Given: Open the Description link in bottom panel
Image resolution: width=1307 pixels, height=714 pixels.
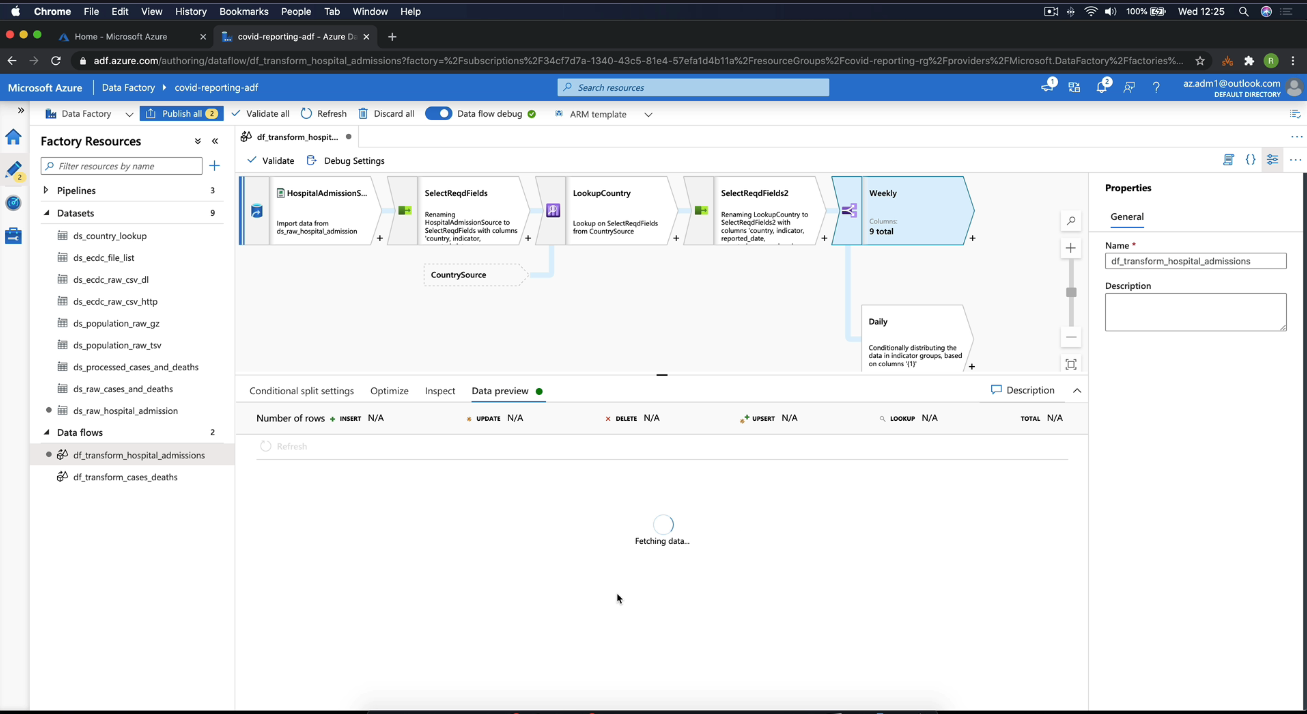Looking at the screenshot, I should coord(1022,390).
